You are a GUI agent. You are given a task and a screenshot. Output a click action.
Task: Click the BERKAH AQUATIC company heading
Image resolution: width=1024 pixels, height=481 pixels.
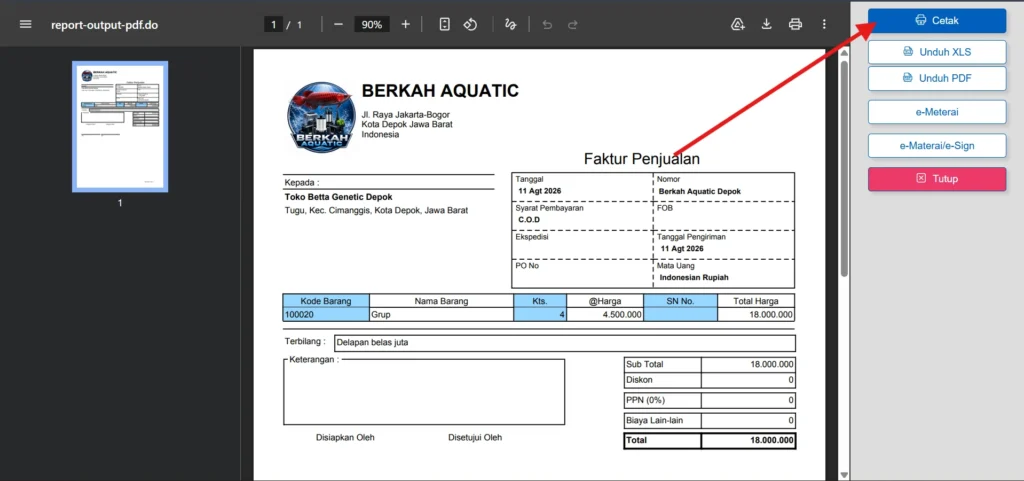pos(440,91)
